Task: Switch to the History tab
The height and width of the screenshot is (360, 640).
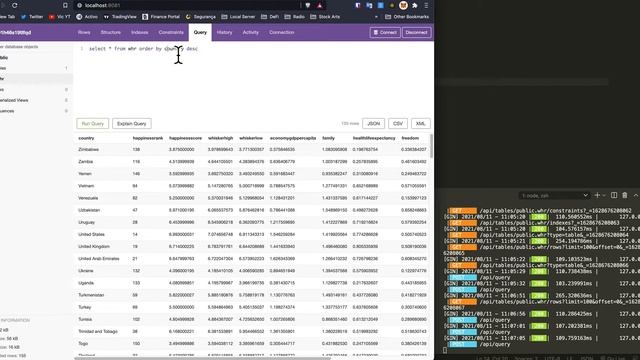Action: tap(224, 32)
